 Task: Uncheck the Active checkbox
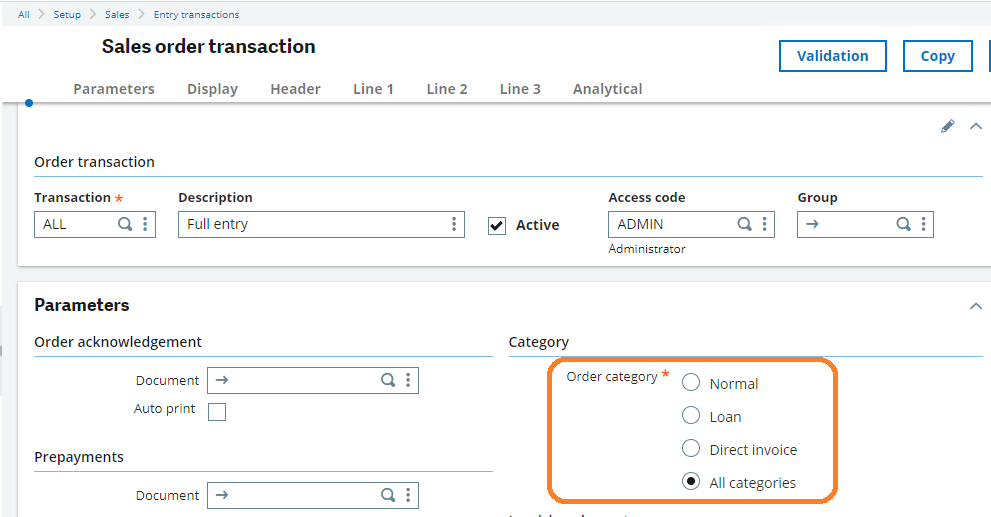click(x=497, y=225)
